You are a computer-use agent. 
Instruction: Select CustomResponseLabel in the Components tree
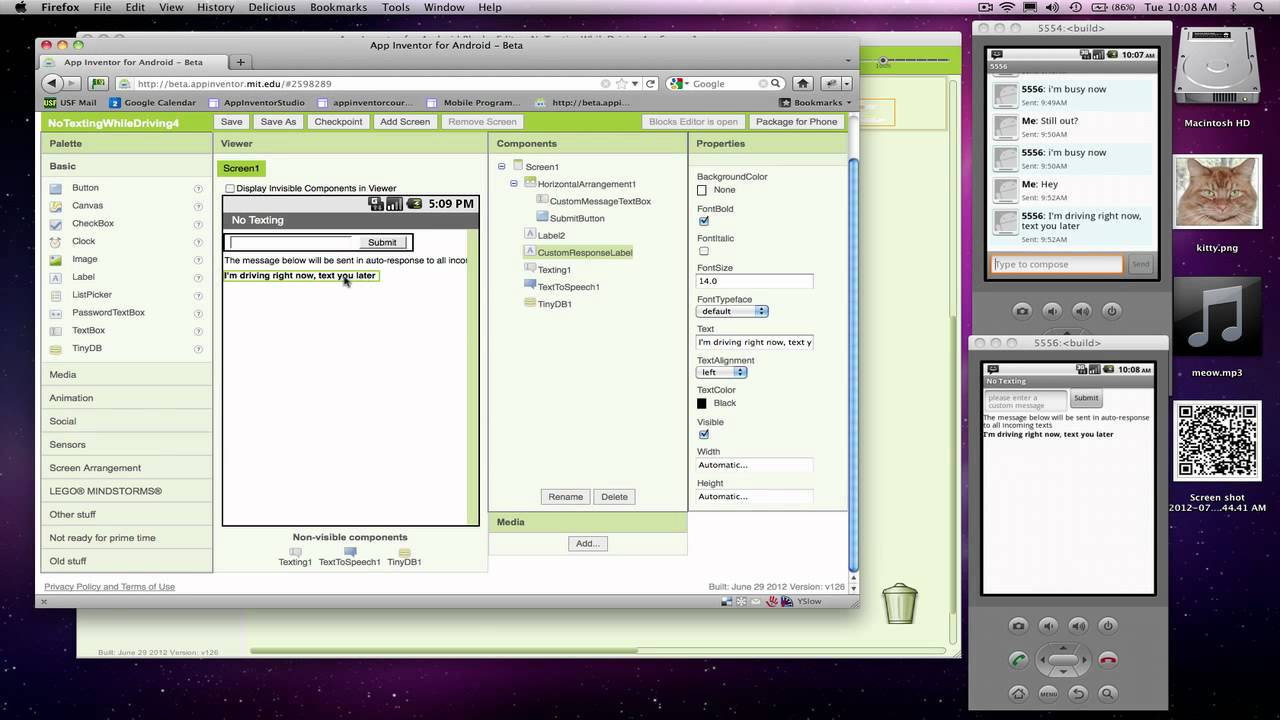pyautogui.click(x=585, y=253)
